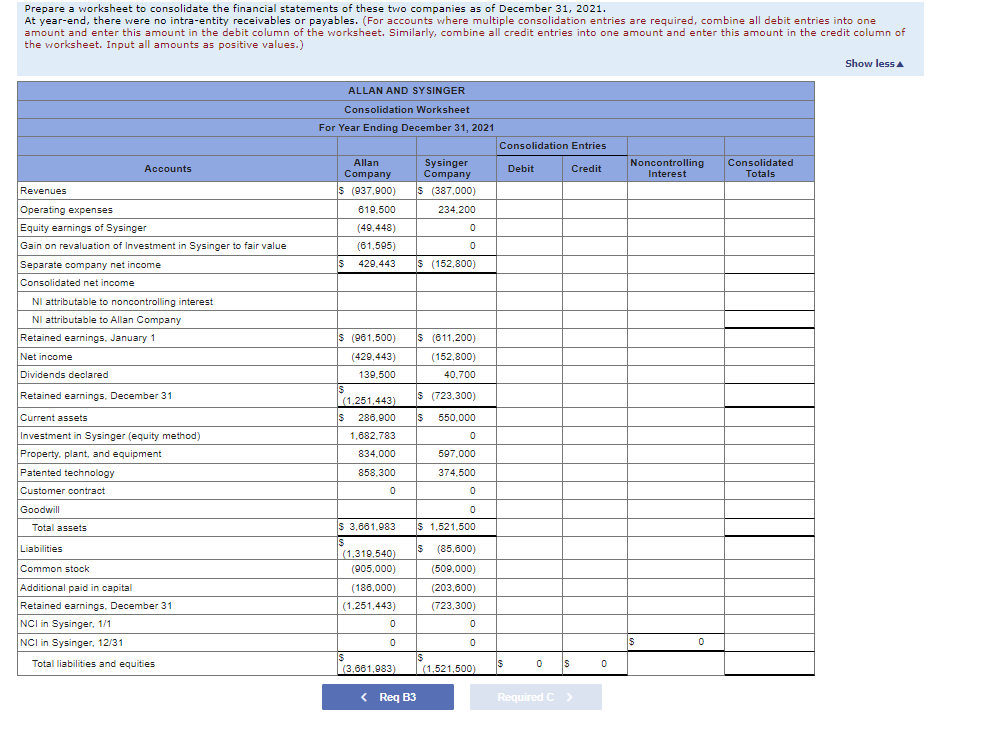1006x733 pixels.
Task: Open the Required C step
Action: (x=536, y=697)
